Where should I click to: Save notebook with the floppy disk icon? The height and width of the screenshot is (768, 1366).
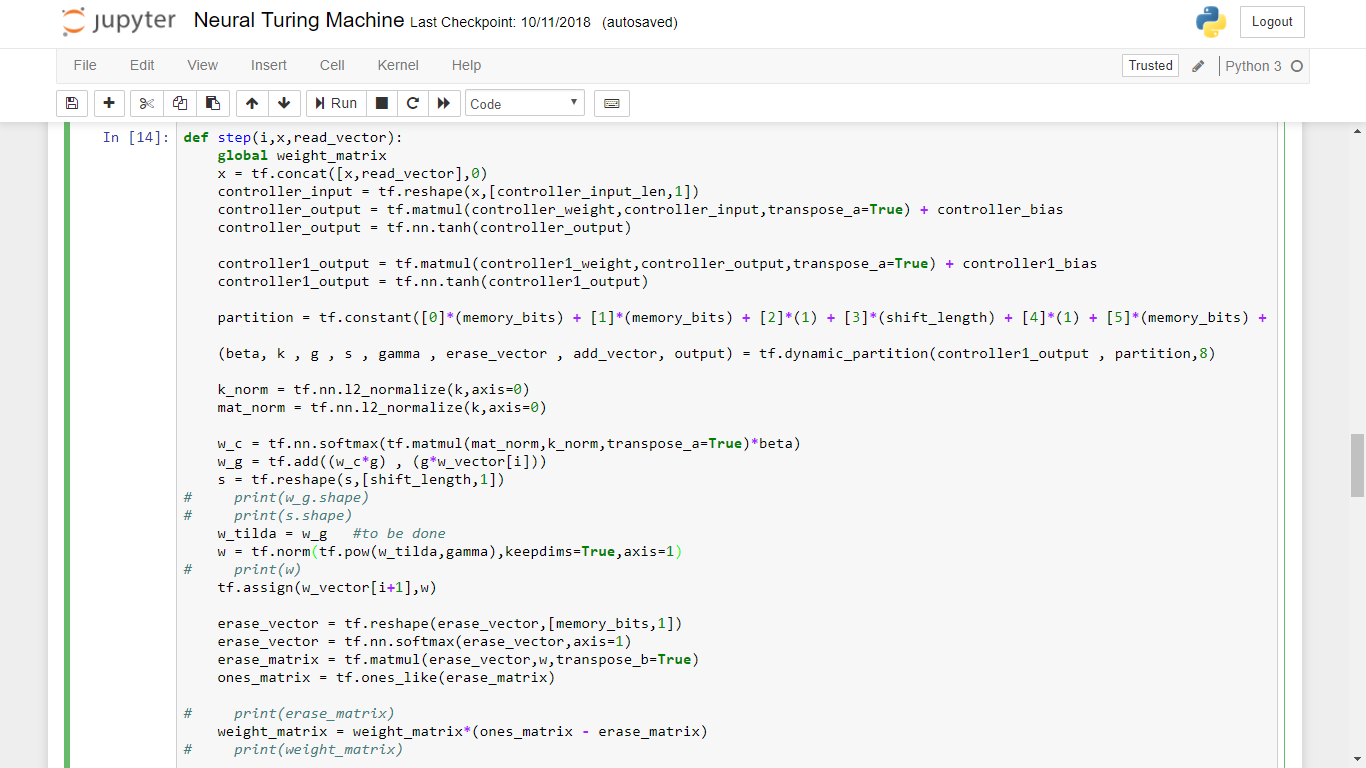point(71,103)
